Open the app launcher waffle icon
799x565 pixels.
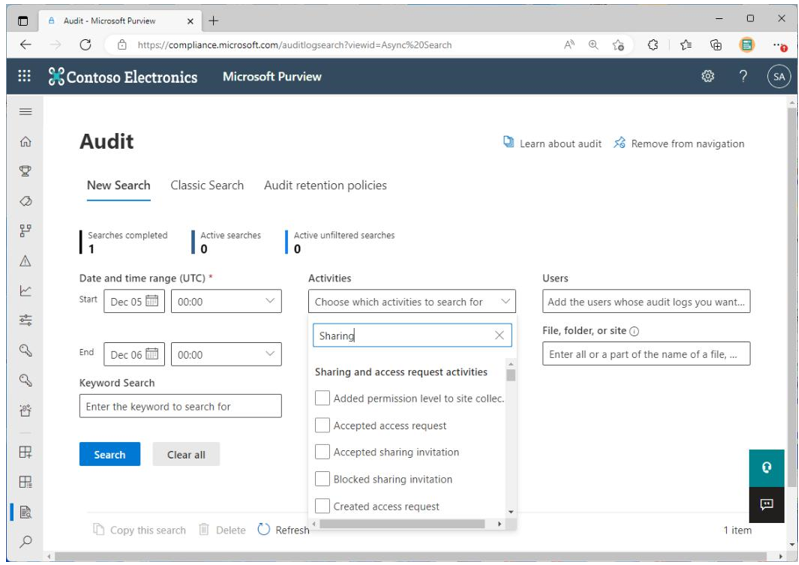coord(24,76)
